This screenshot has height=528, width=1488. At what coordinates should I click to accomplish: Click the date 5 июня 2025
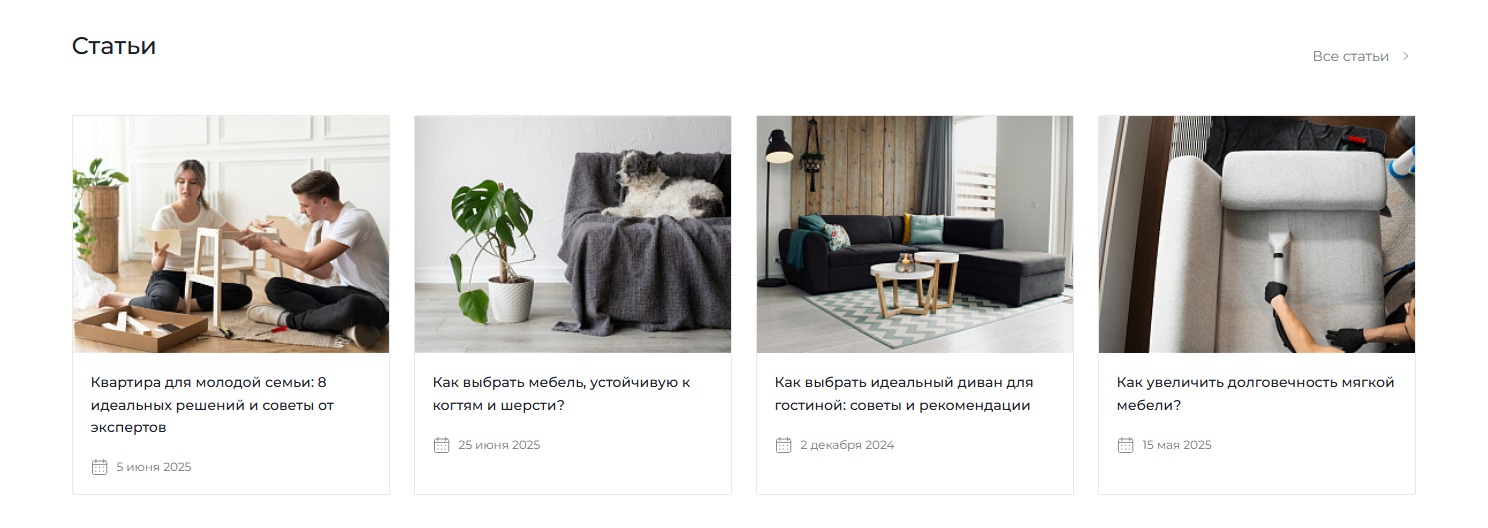(x=153, y=467)
